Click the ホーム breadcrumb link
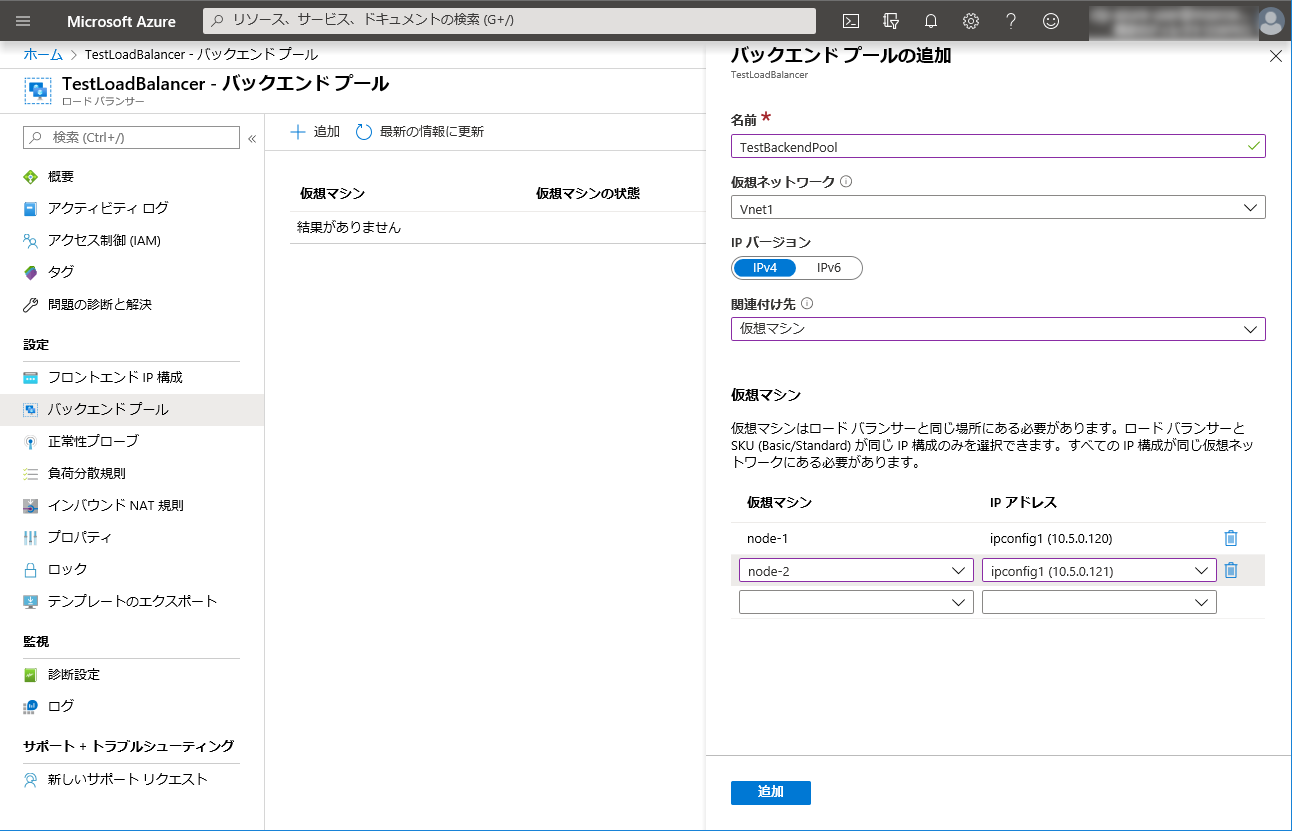 [x=43, y=54]
